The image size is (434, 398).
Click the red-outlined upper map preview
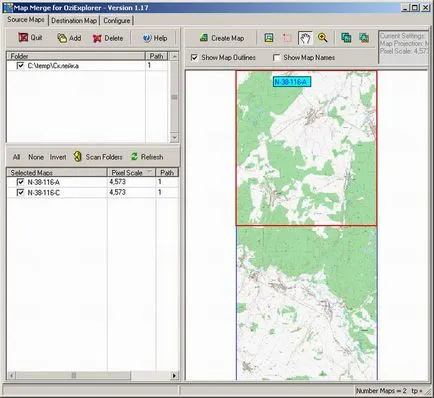(x=306, y=148)
